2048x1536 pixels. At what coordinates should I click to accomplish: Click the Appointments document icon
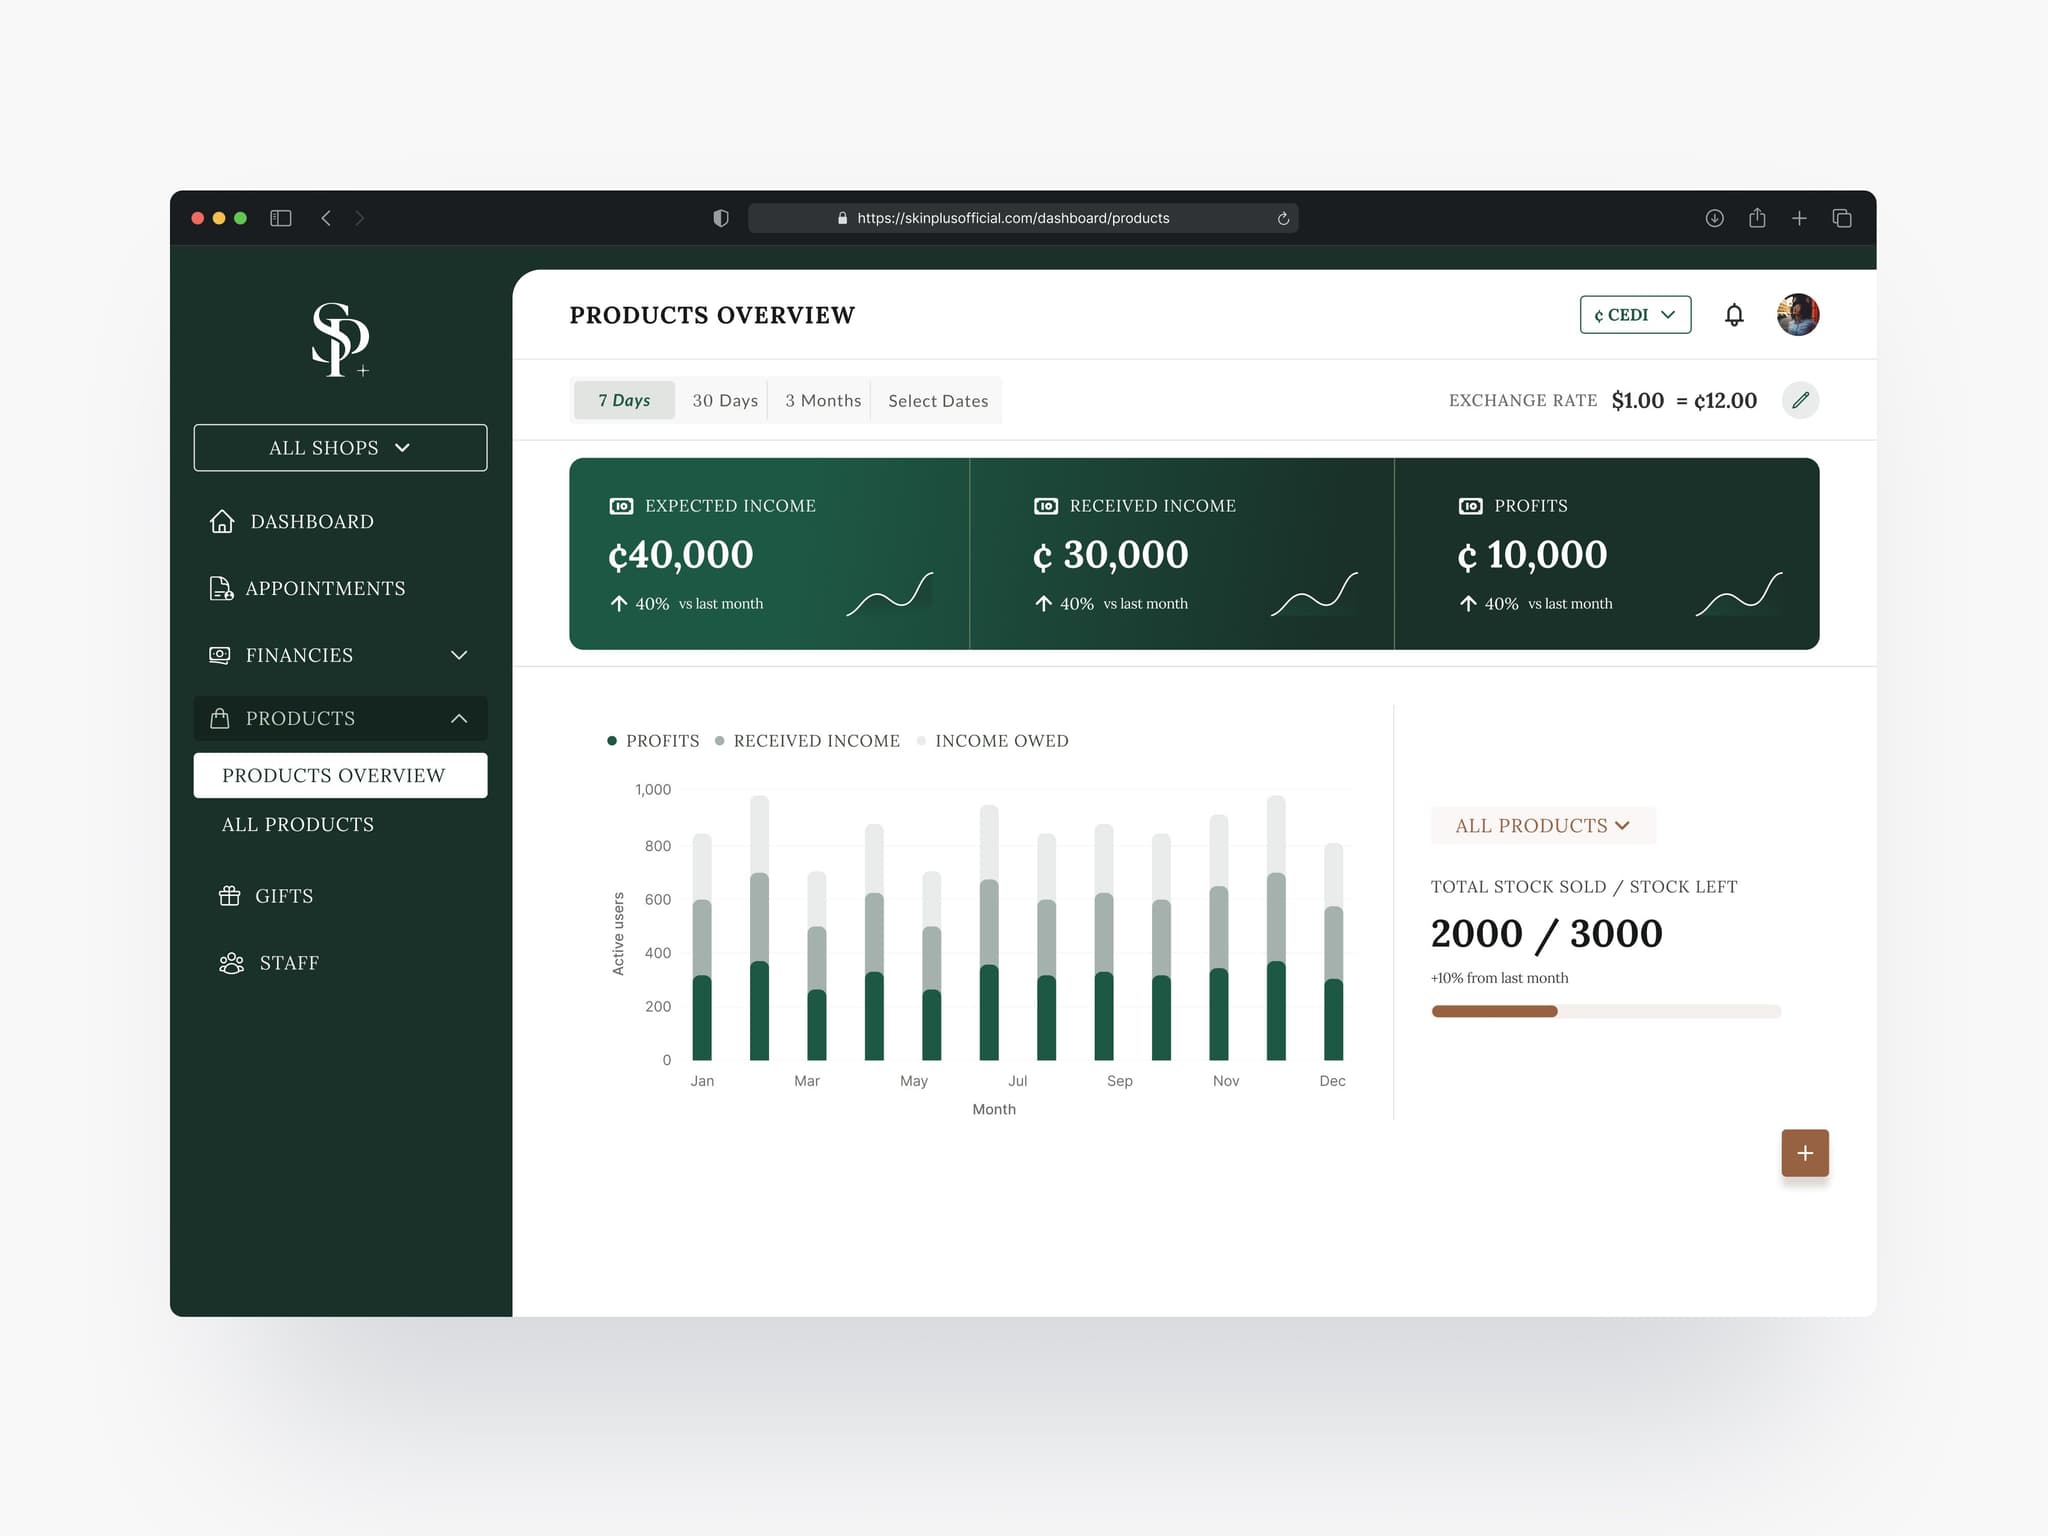pos(221,588)
